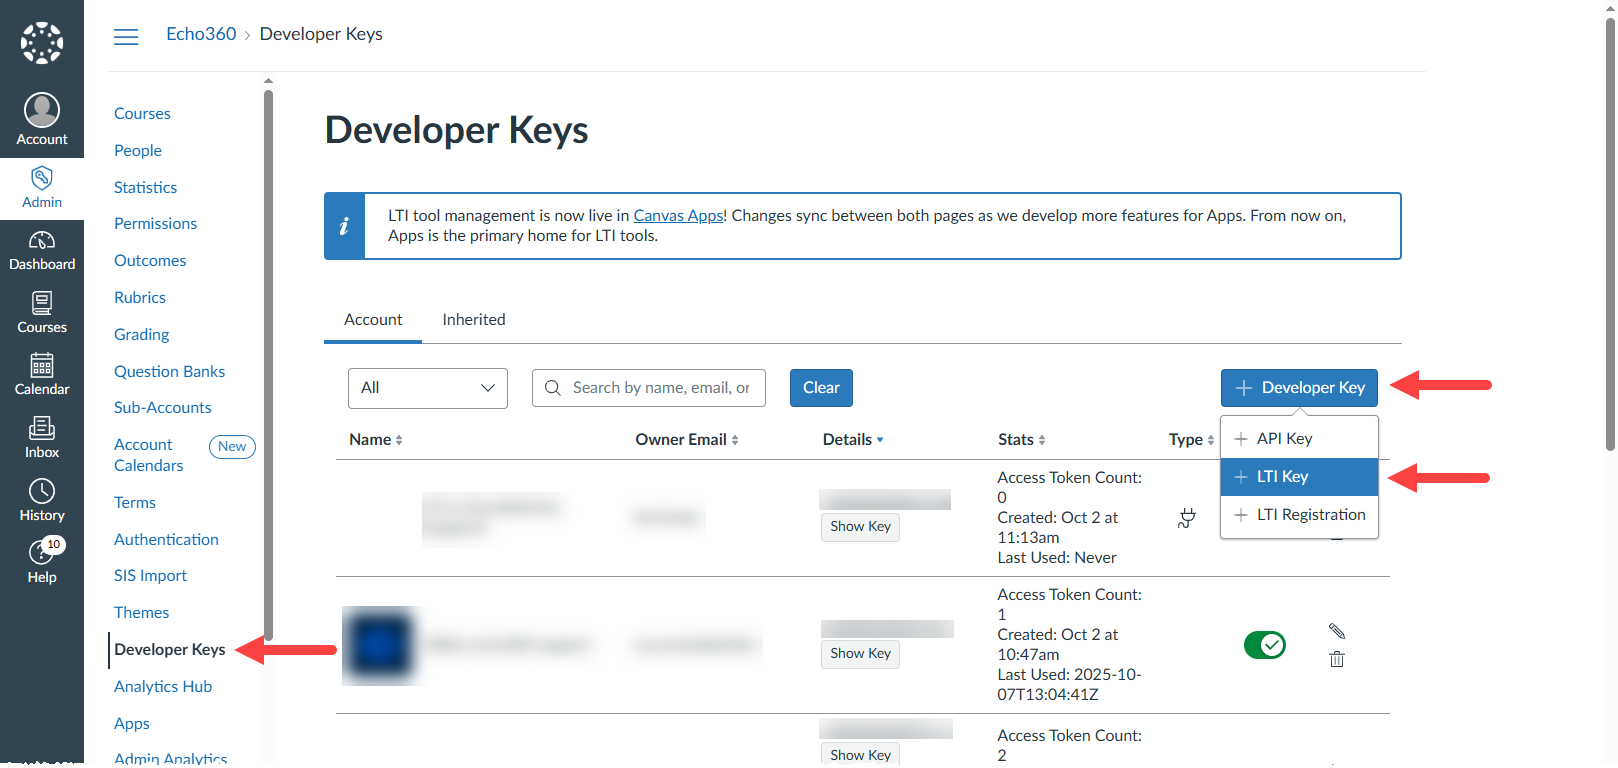Open Calendar in global navigation

pyautogui.click(x=42, y=375)
